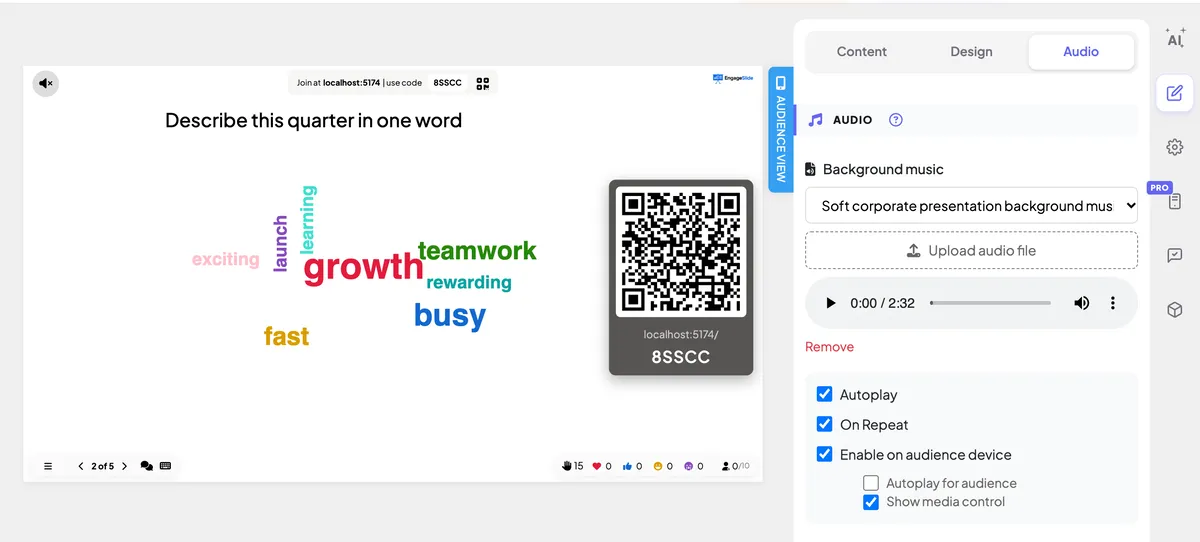
Task: Open the 3D cube sidebar icon
Action: 1175,310
